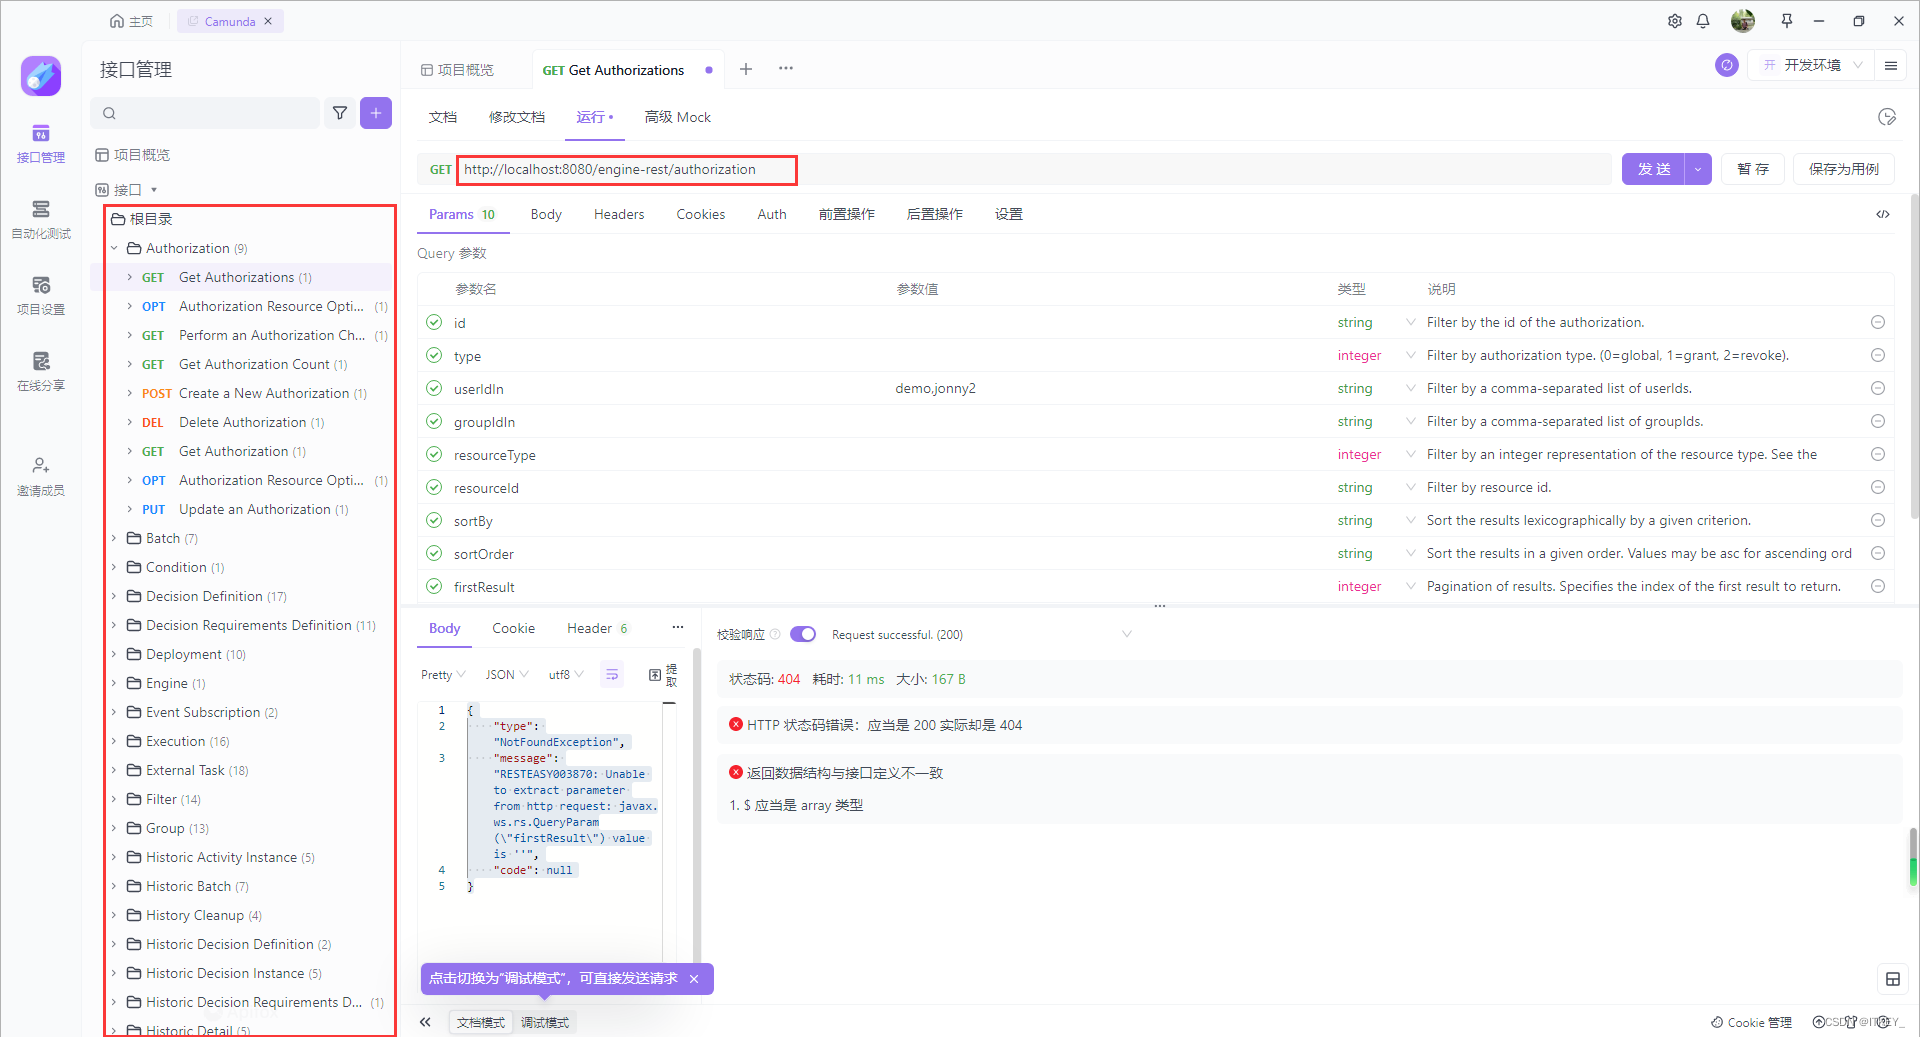Viewport: 1920px width, 1037px height.
Task: Uncheck the sortBy parameter
Action: 434,520
